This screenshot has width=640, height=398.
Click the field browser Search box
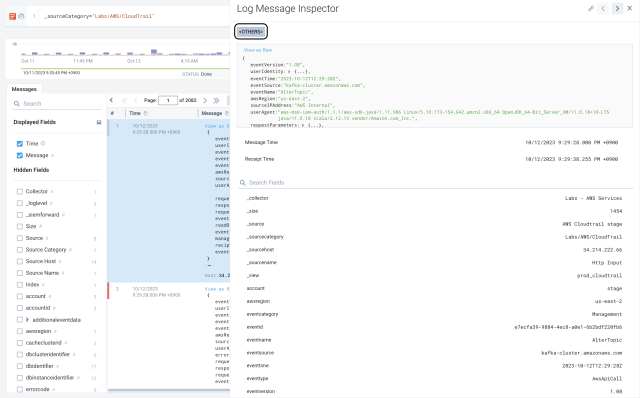[x=57, y=104]
